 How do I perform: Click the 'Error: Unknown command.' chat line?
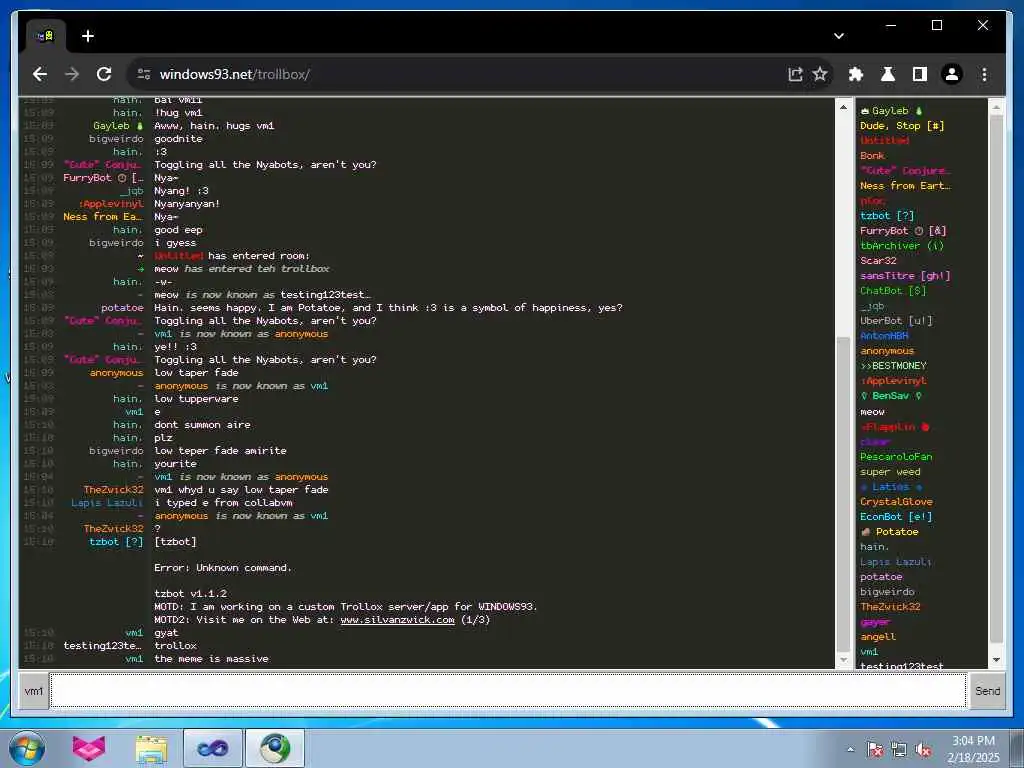point(223,568)
